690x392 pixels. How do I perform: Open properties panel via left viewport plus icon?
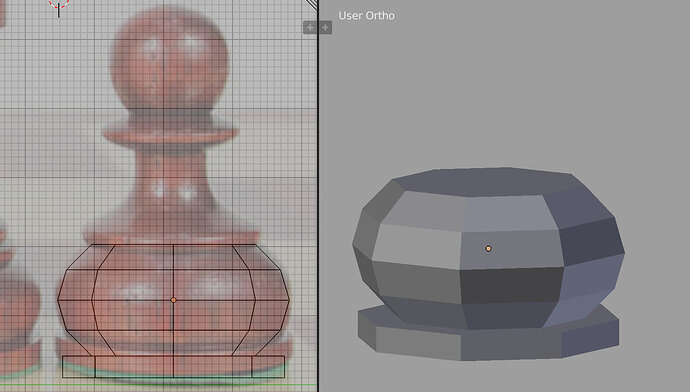(x=310, y=27)
